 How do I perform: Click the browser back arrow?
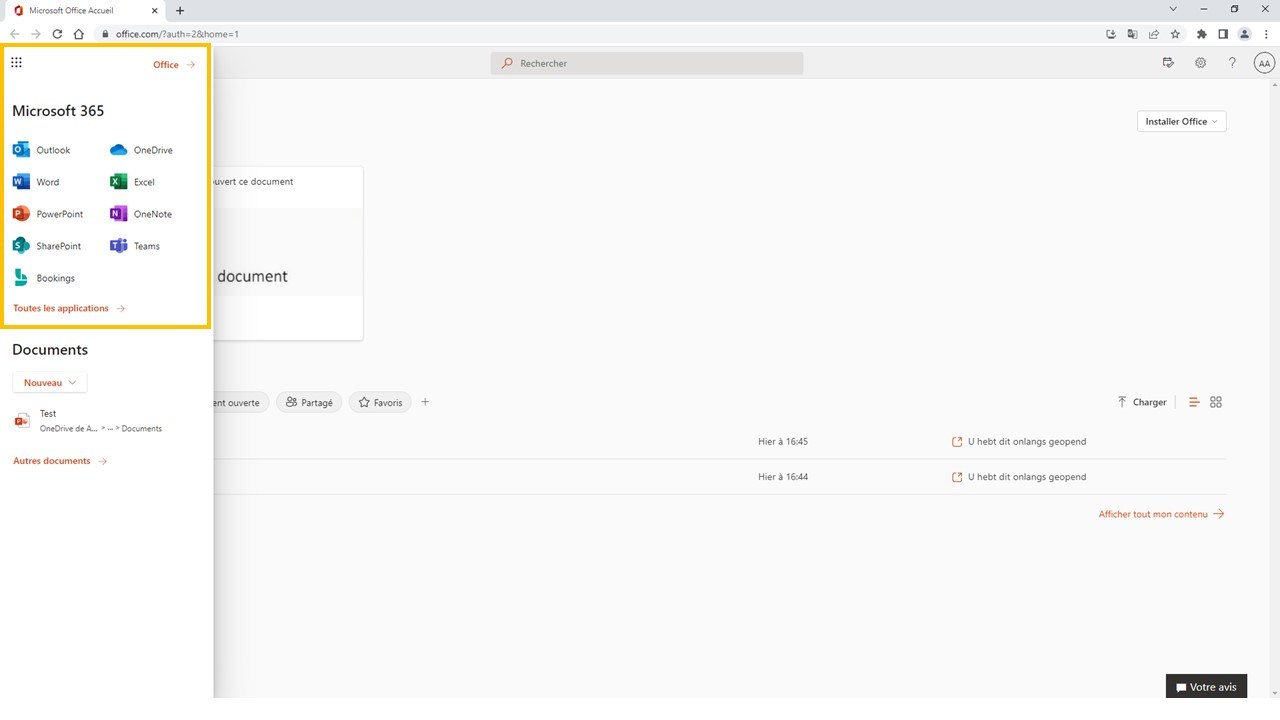tap(14, 34)
